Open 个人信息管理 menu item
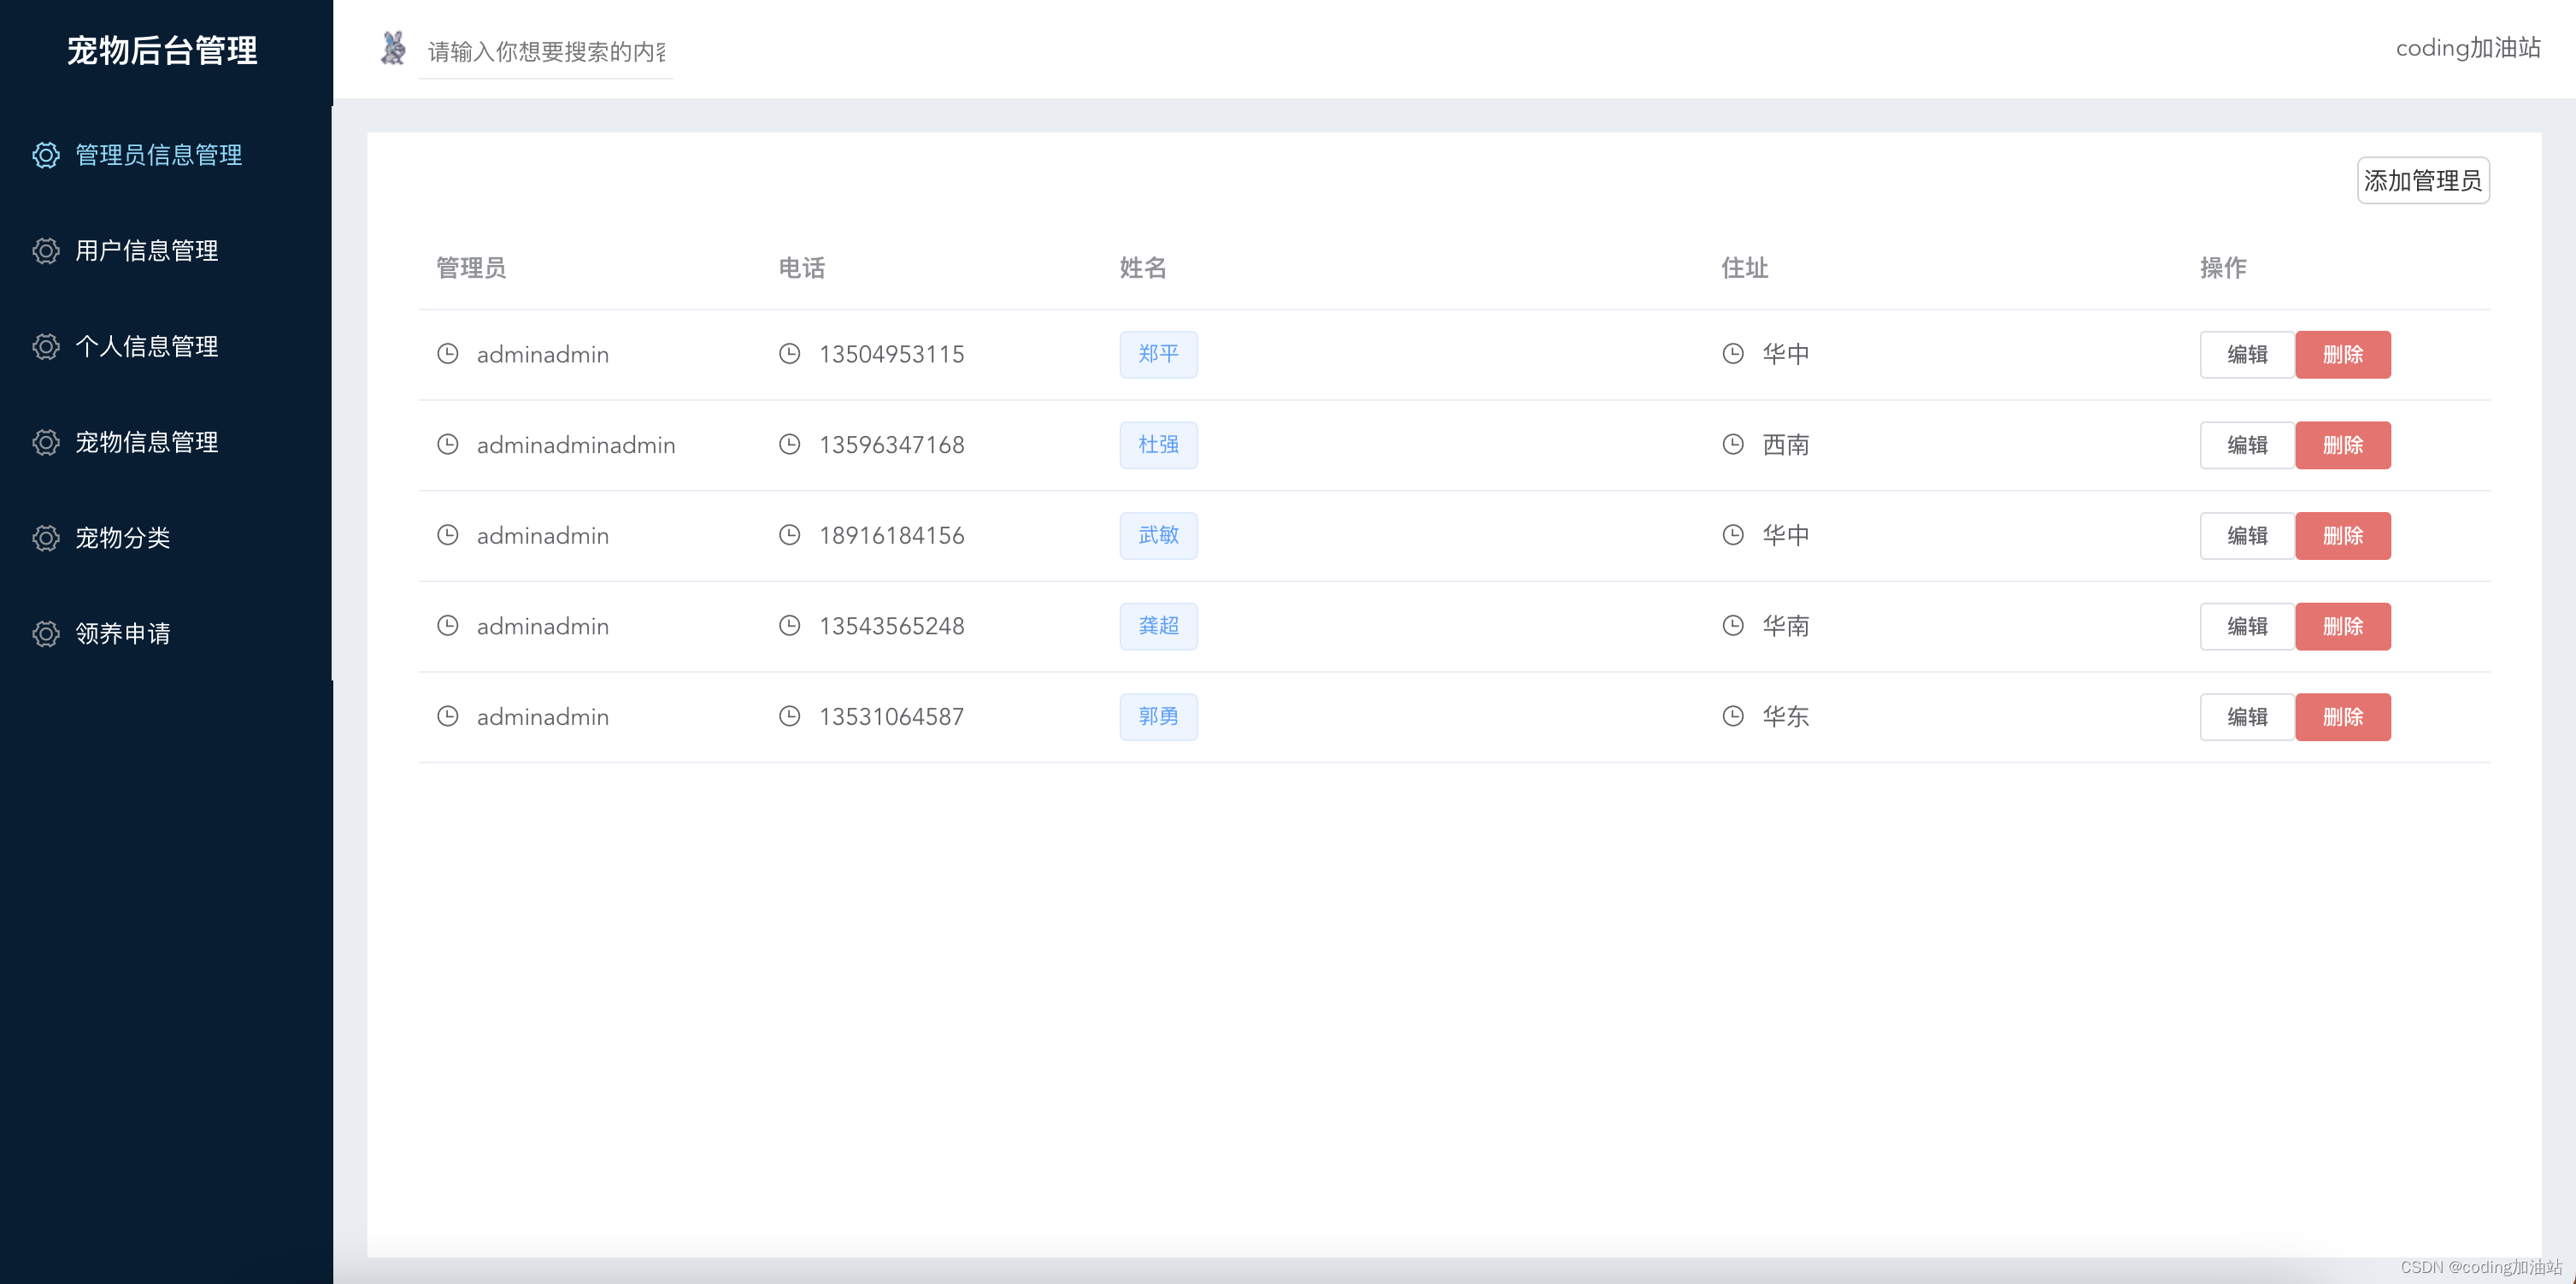This screenshot has height=1284, width=2576. click(147, 347)
